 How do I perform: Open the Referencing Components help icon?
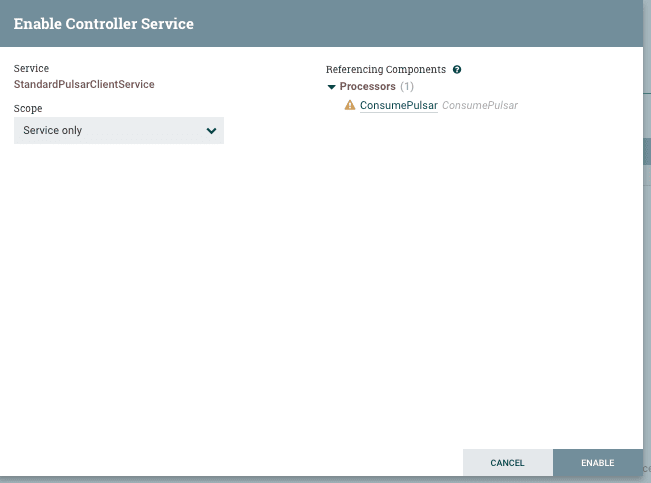click(x=457, y=69)
